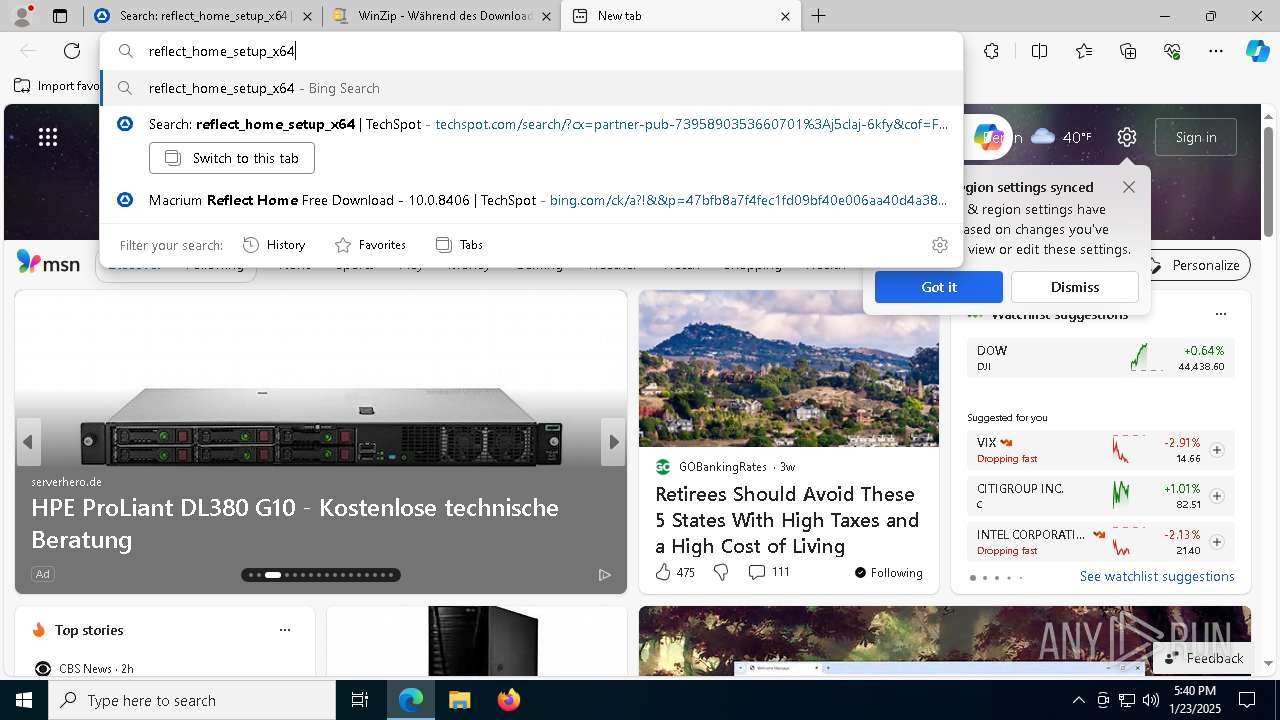Open the Extensions puzzle icon

[x=991, y=51]
